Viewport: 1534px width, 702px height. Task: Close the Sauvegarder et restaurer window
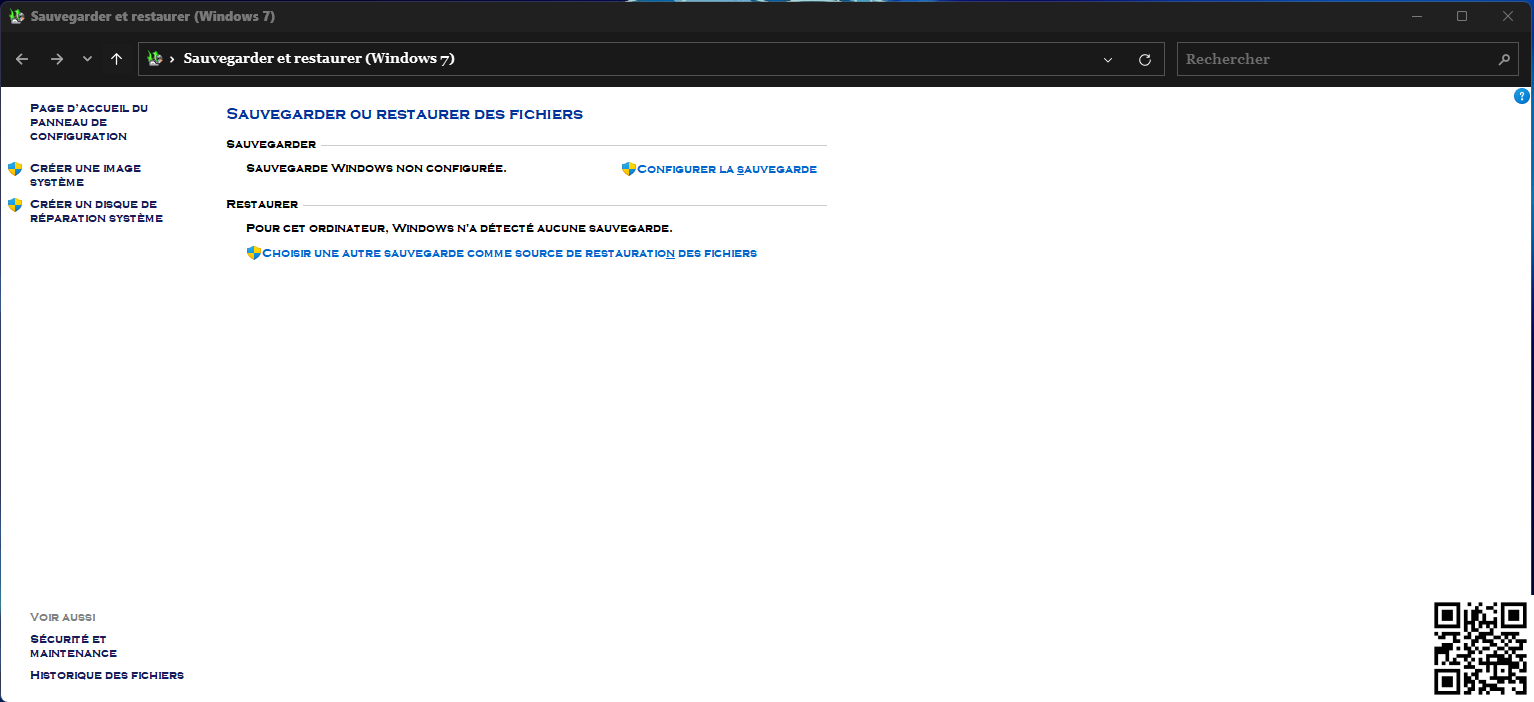1508,16
